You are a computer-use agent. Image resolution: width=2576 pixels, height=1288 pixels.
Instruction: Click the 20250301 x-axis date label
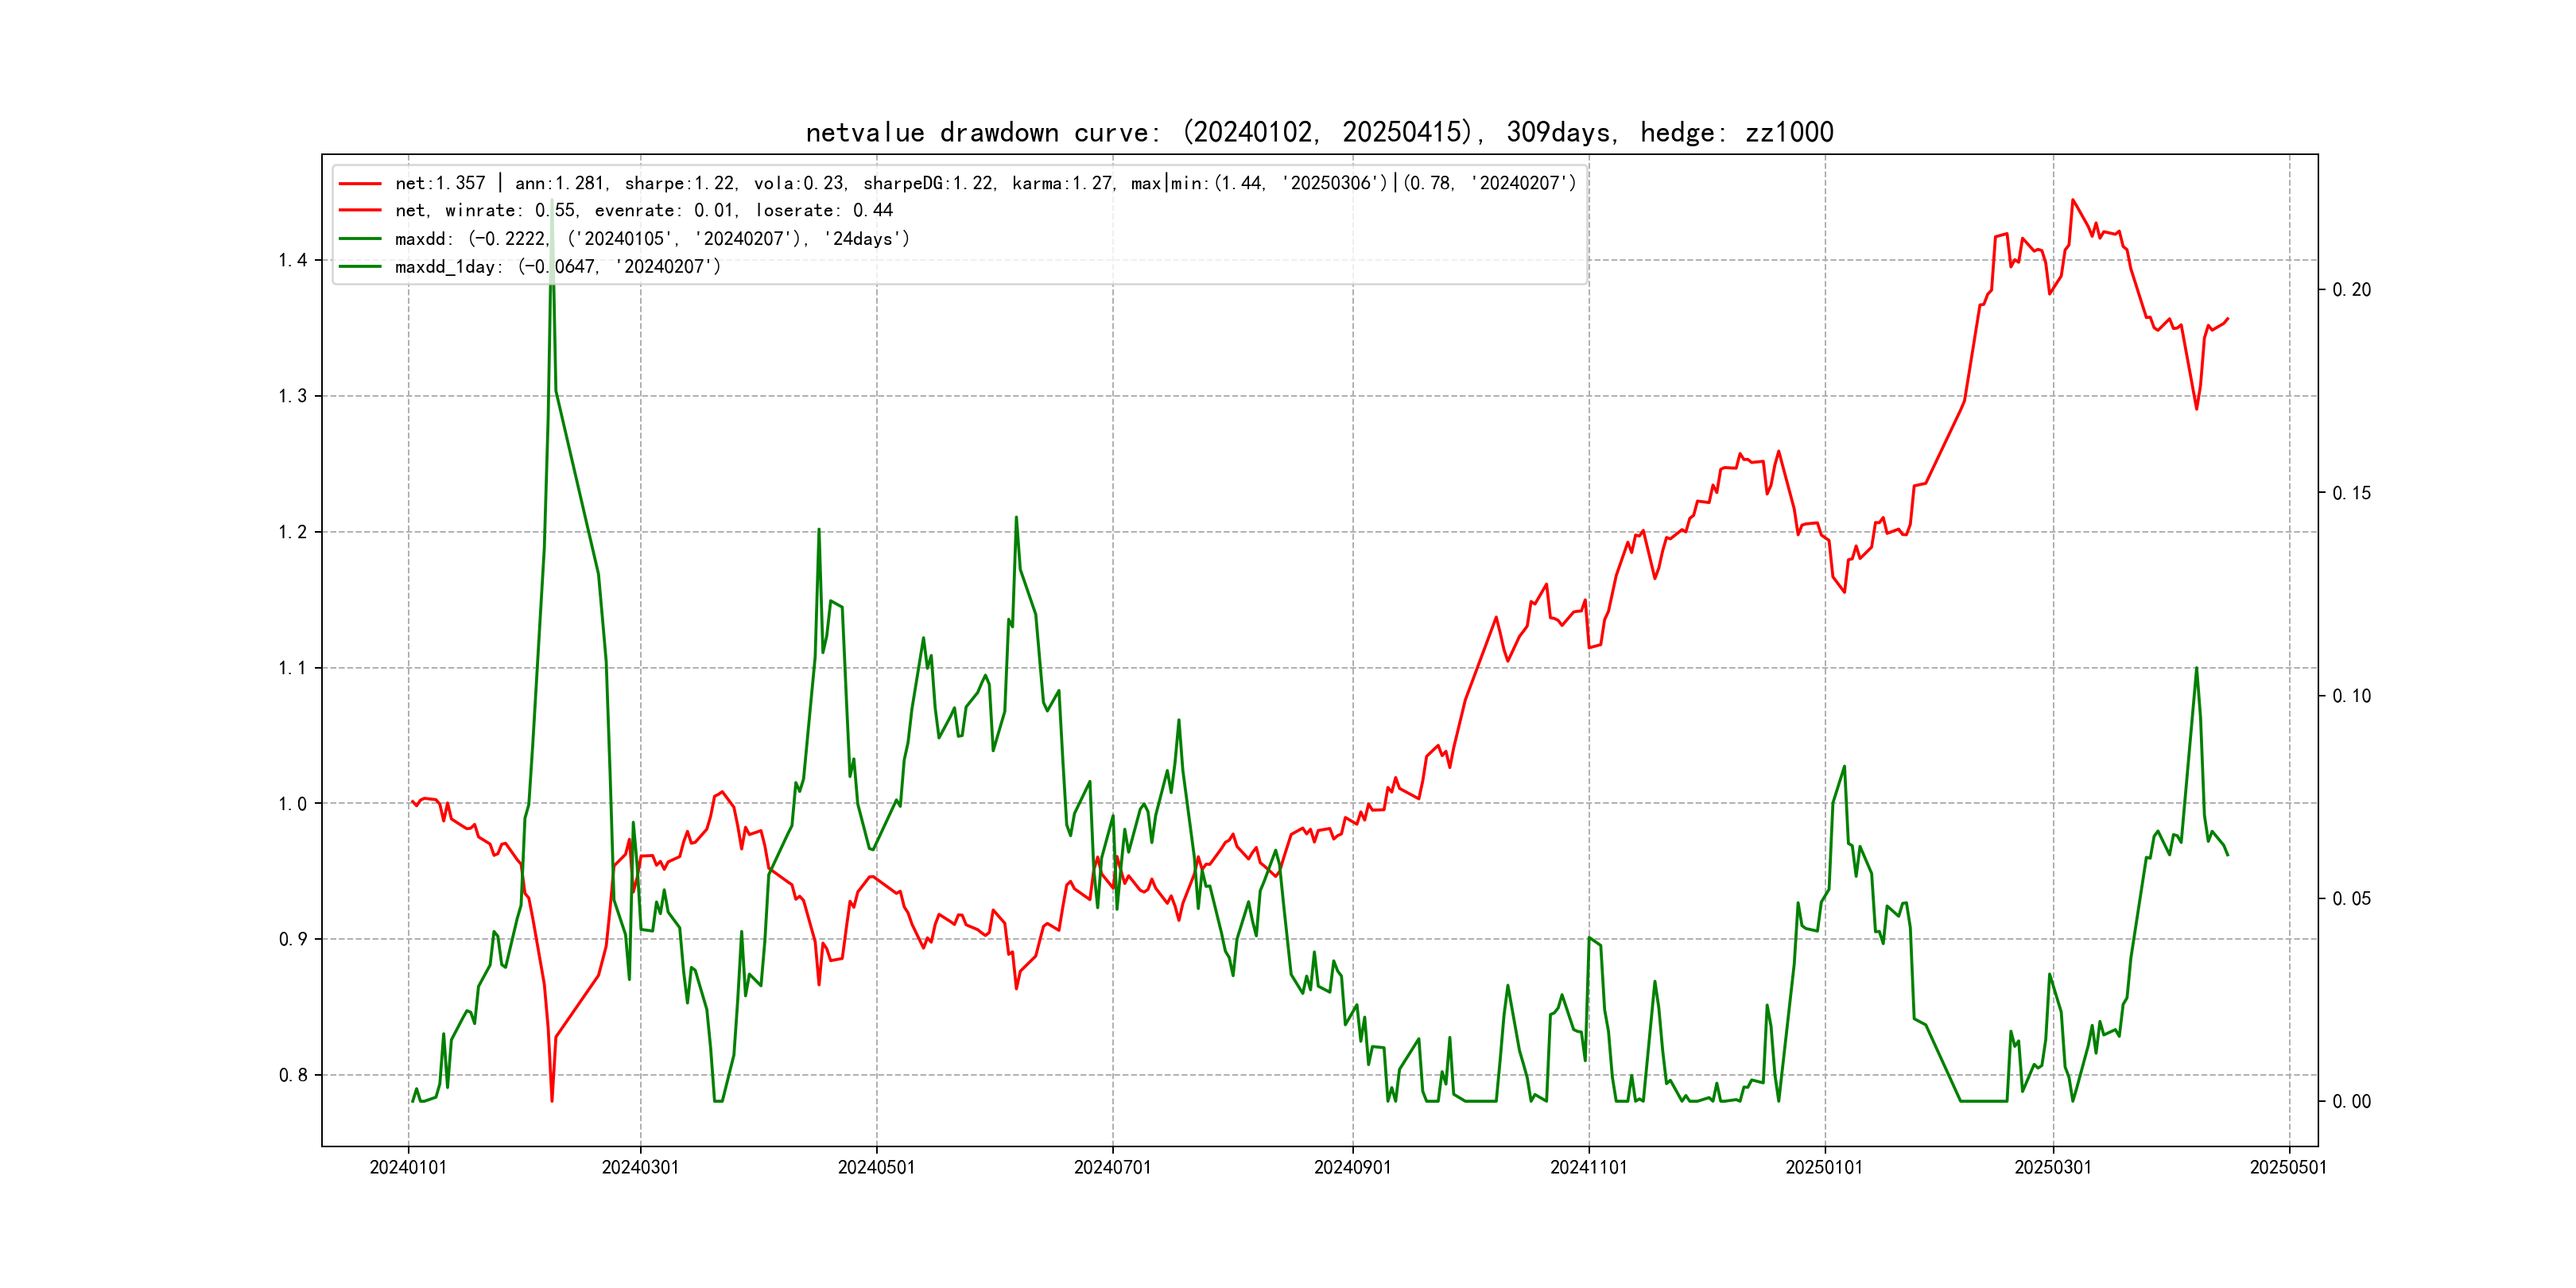[x=2052, y=1168]
